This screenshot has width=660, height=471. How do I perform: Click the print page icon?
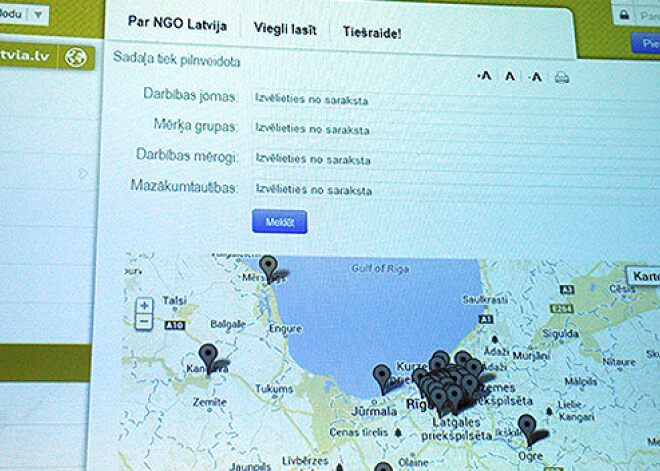click(562, 77)
